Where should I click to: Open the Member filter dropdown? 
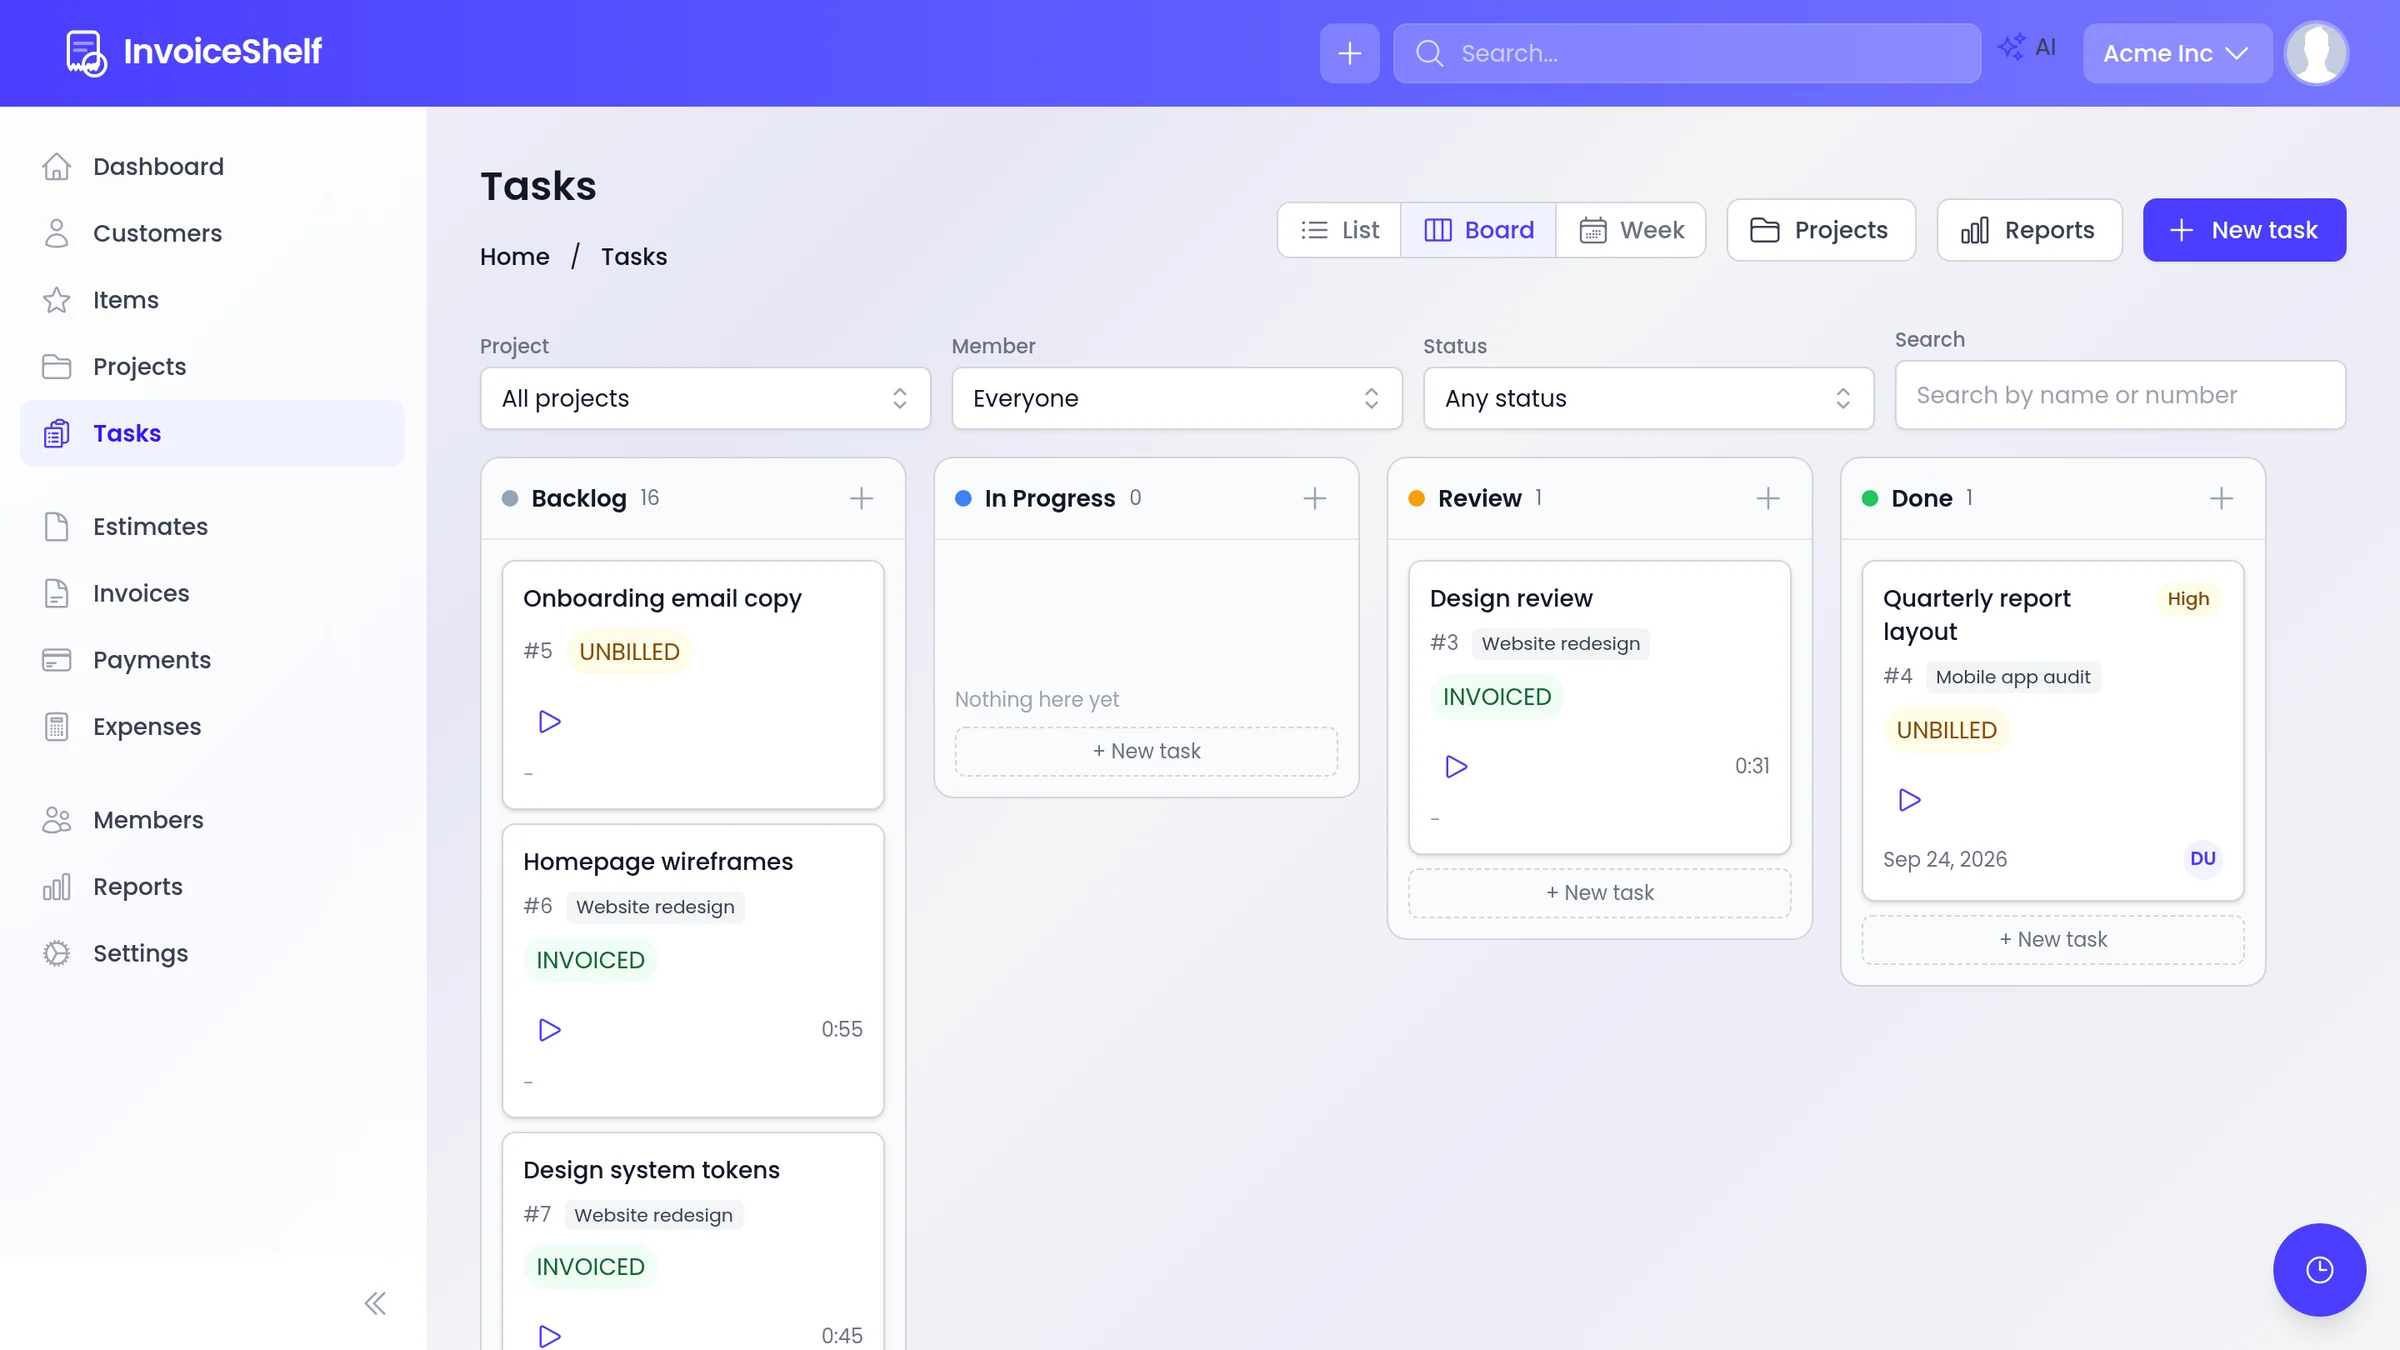click(x=1176, y=398)
